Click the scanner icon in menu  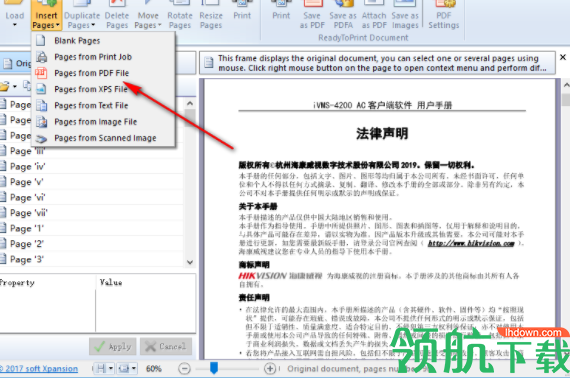point(41,139)
